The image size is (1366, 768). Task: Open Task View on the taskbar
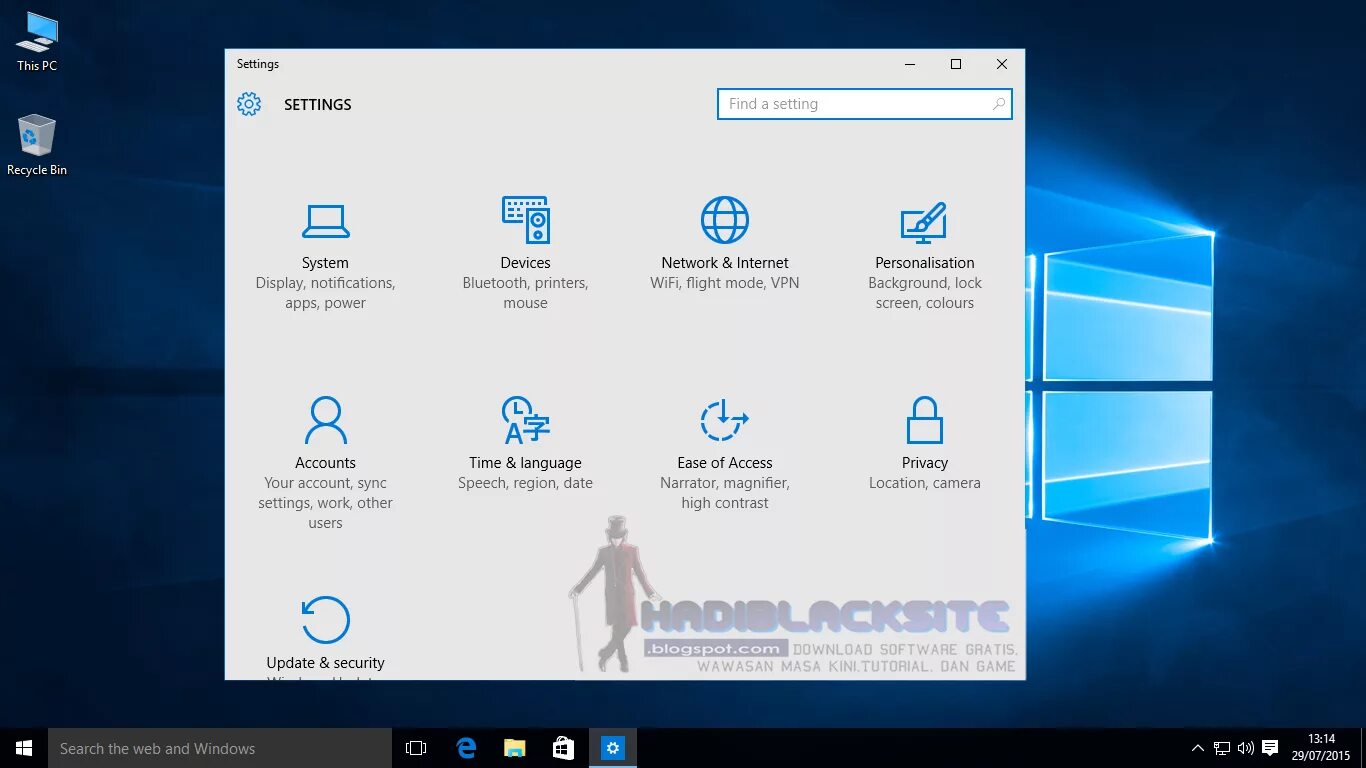pyautogui.click(x=416, y=748)
